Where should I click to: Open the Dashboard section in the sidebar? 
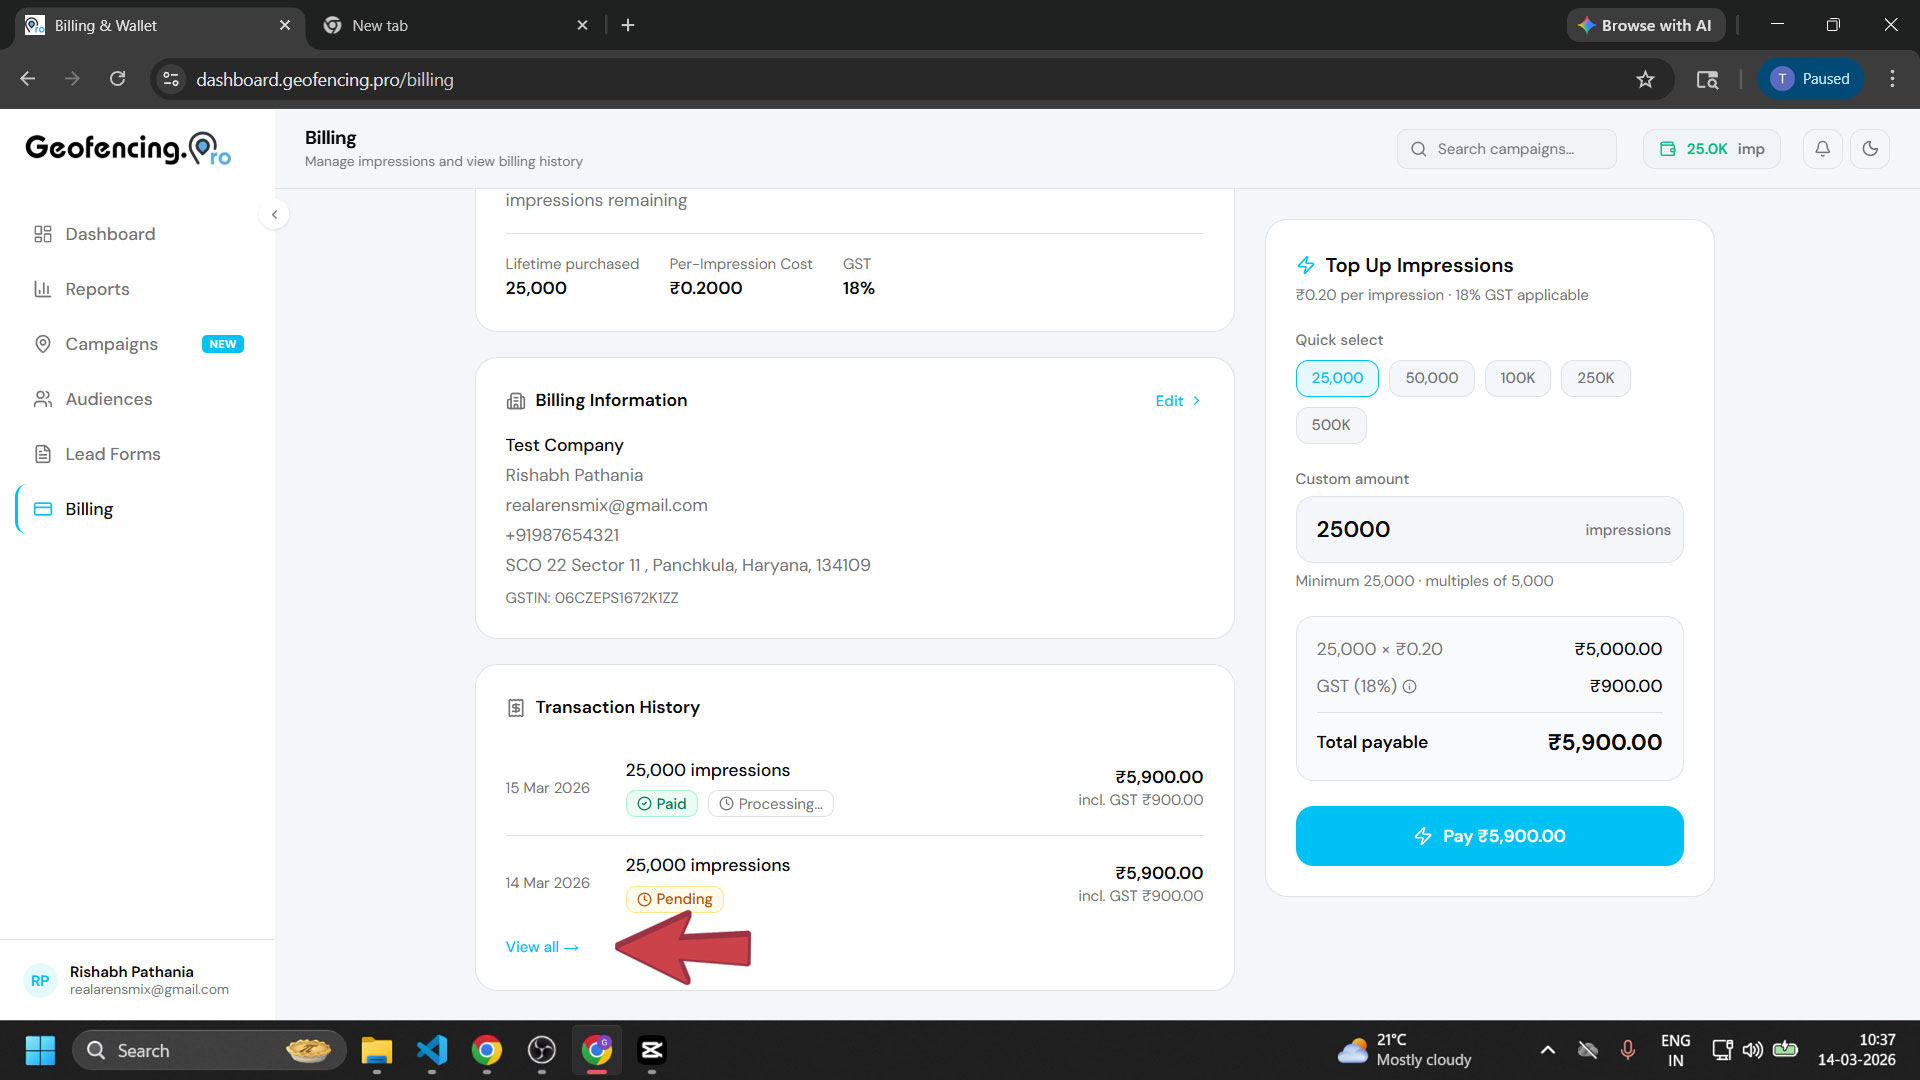(x=109, y=234)
